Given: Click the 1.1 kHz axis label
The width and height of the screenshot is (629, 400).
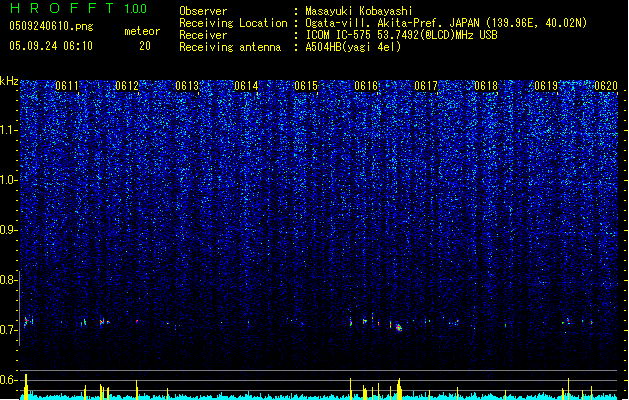Looking at the screenshot, I should click(8, 130).
